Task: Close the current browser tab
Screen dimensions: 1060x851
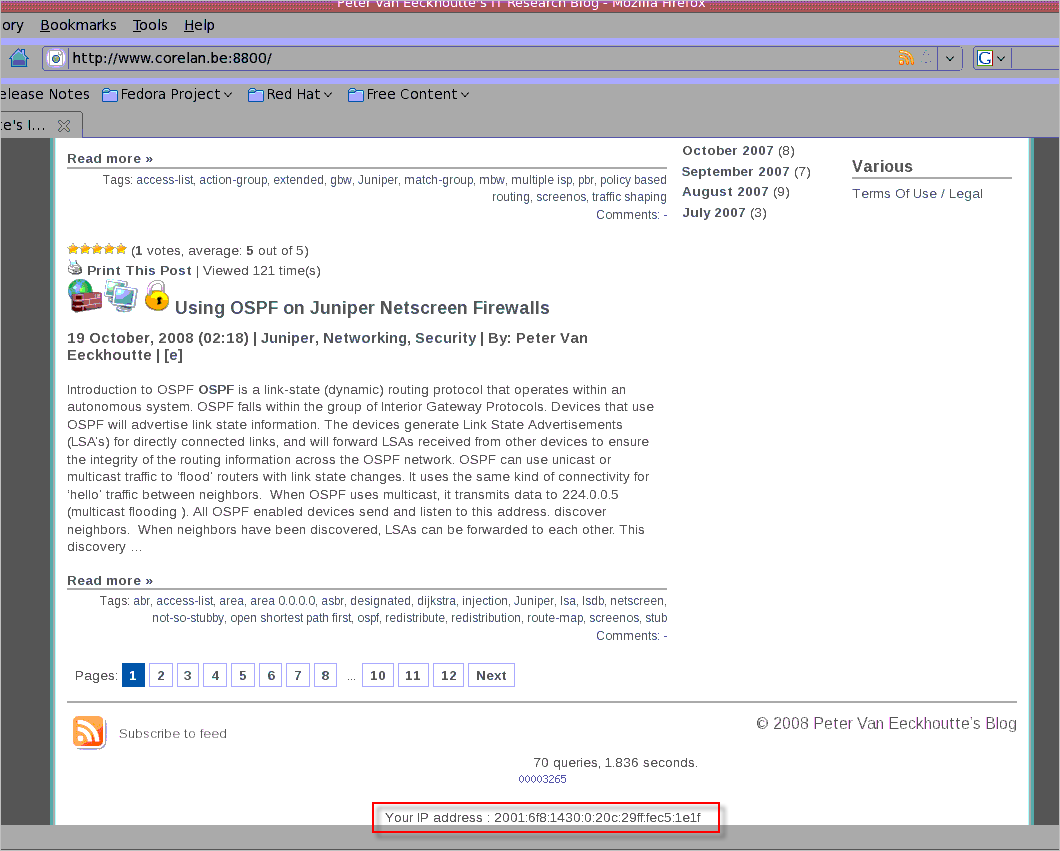Action: 64,126
